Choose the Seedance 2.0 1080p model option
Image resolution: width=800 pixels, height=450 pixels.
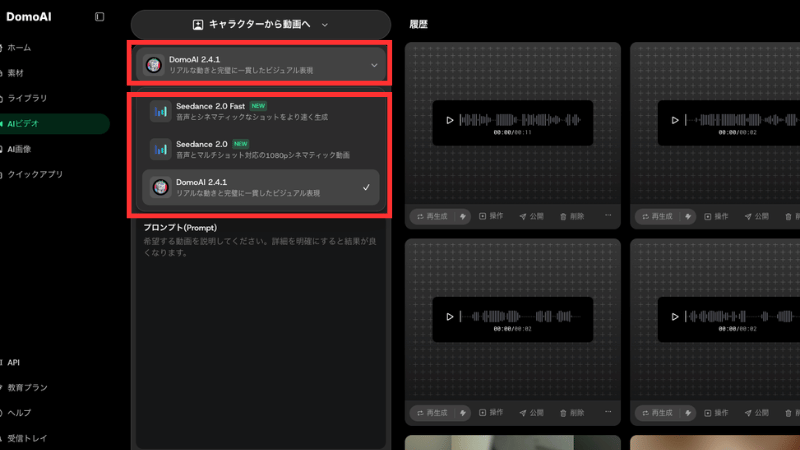[x=261, y=149]
